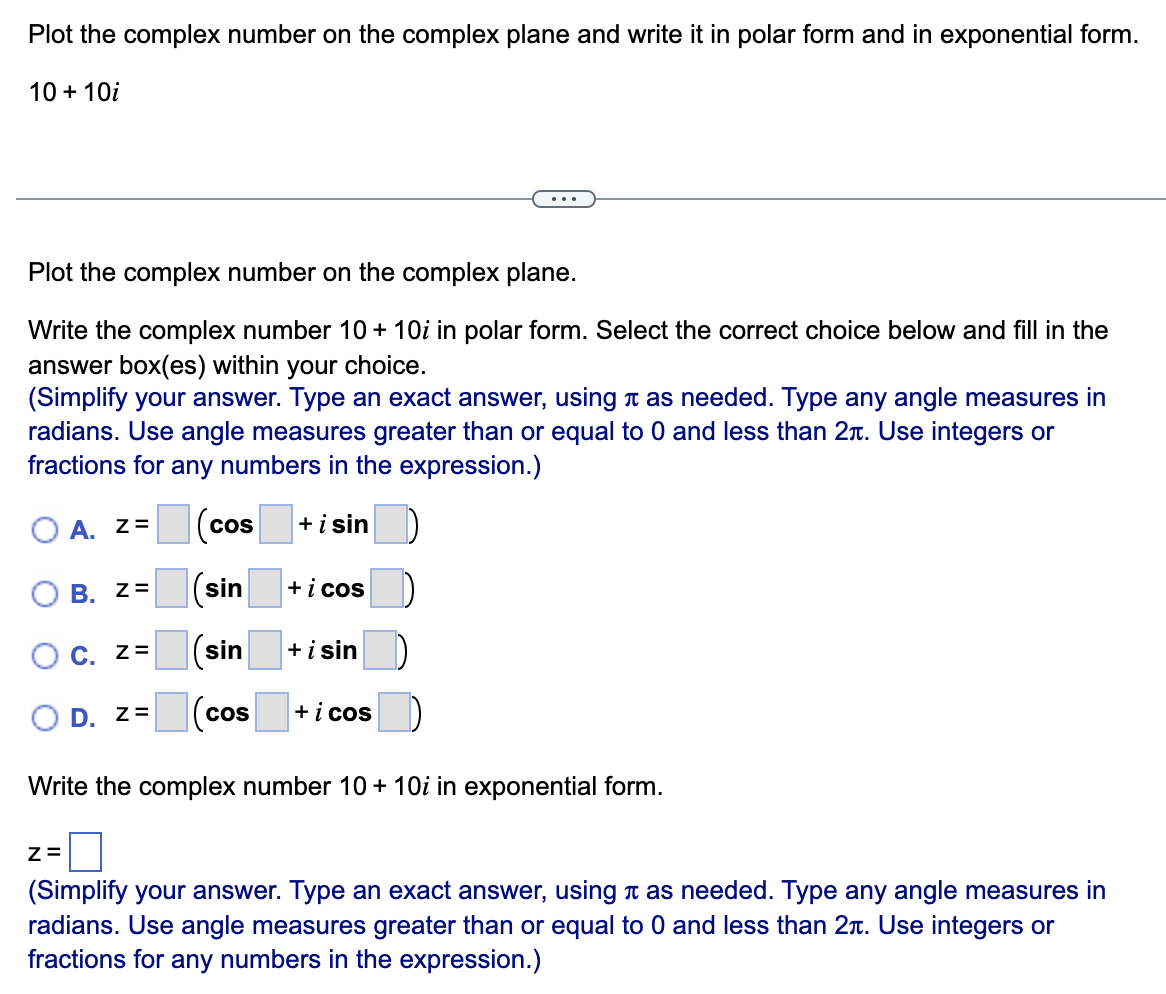The image size is (1166, 994).
Task: Click the modulus answer box in choice A
Action: [172, 523]
